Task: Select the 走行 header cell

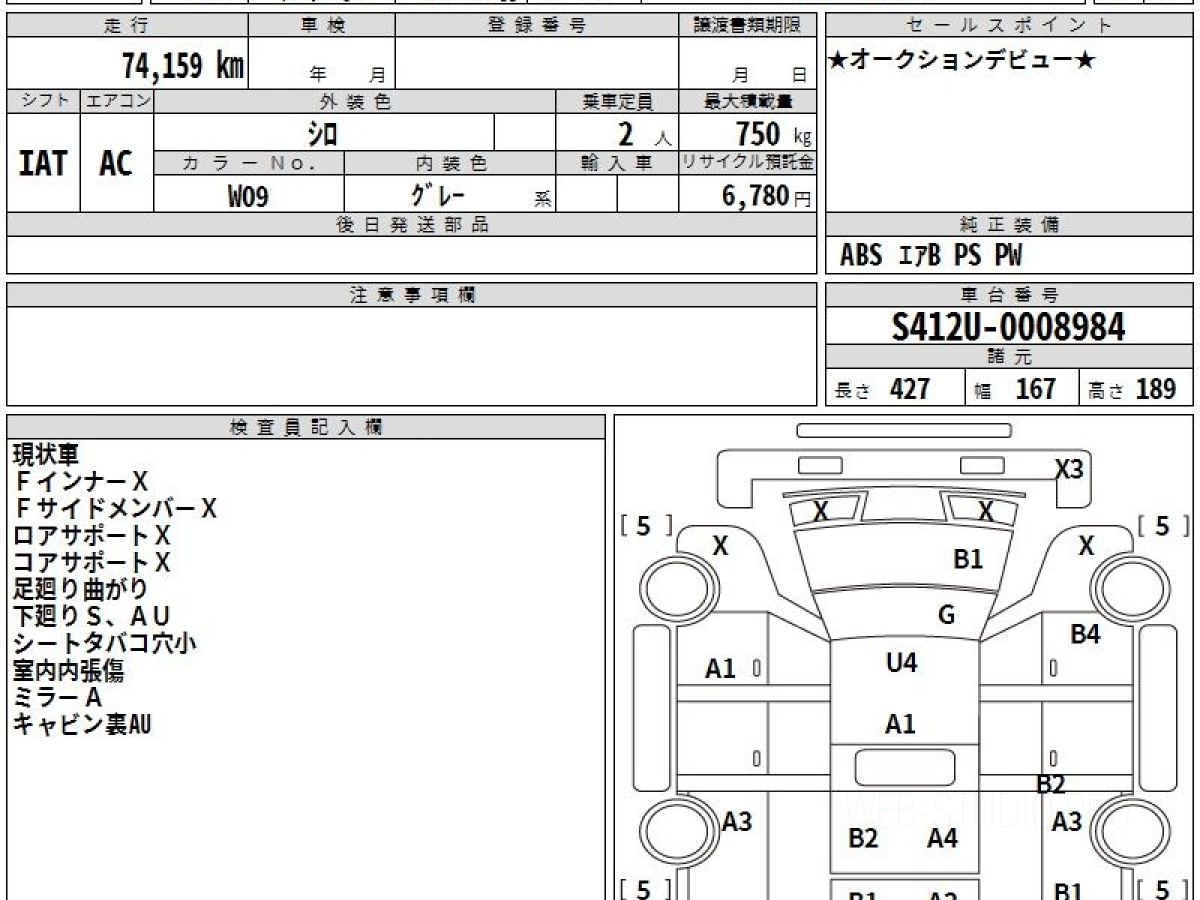Action: tap(126, 25)
